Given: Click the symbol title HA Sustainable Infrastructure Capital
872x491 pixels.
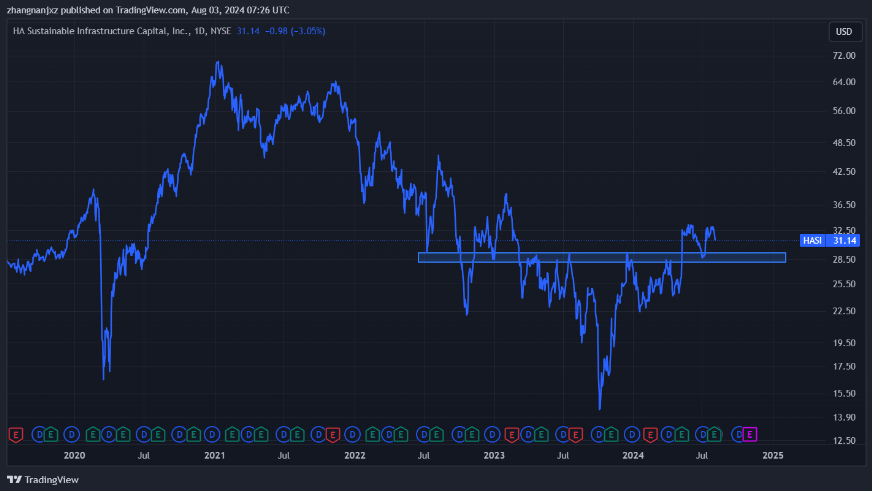Looking at the screenshot, I should pos(101,31).
